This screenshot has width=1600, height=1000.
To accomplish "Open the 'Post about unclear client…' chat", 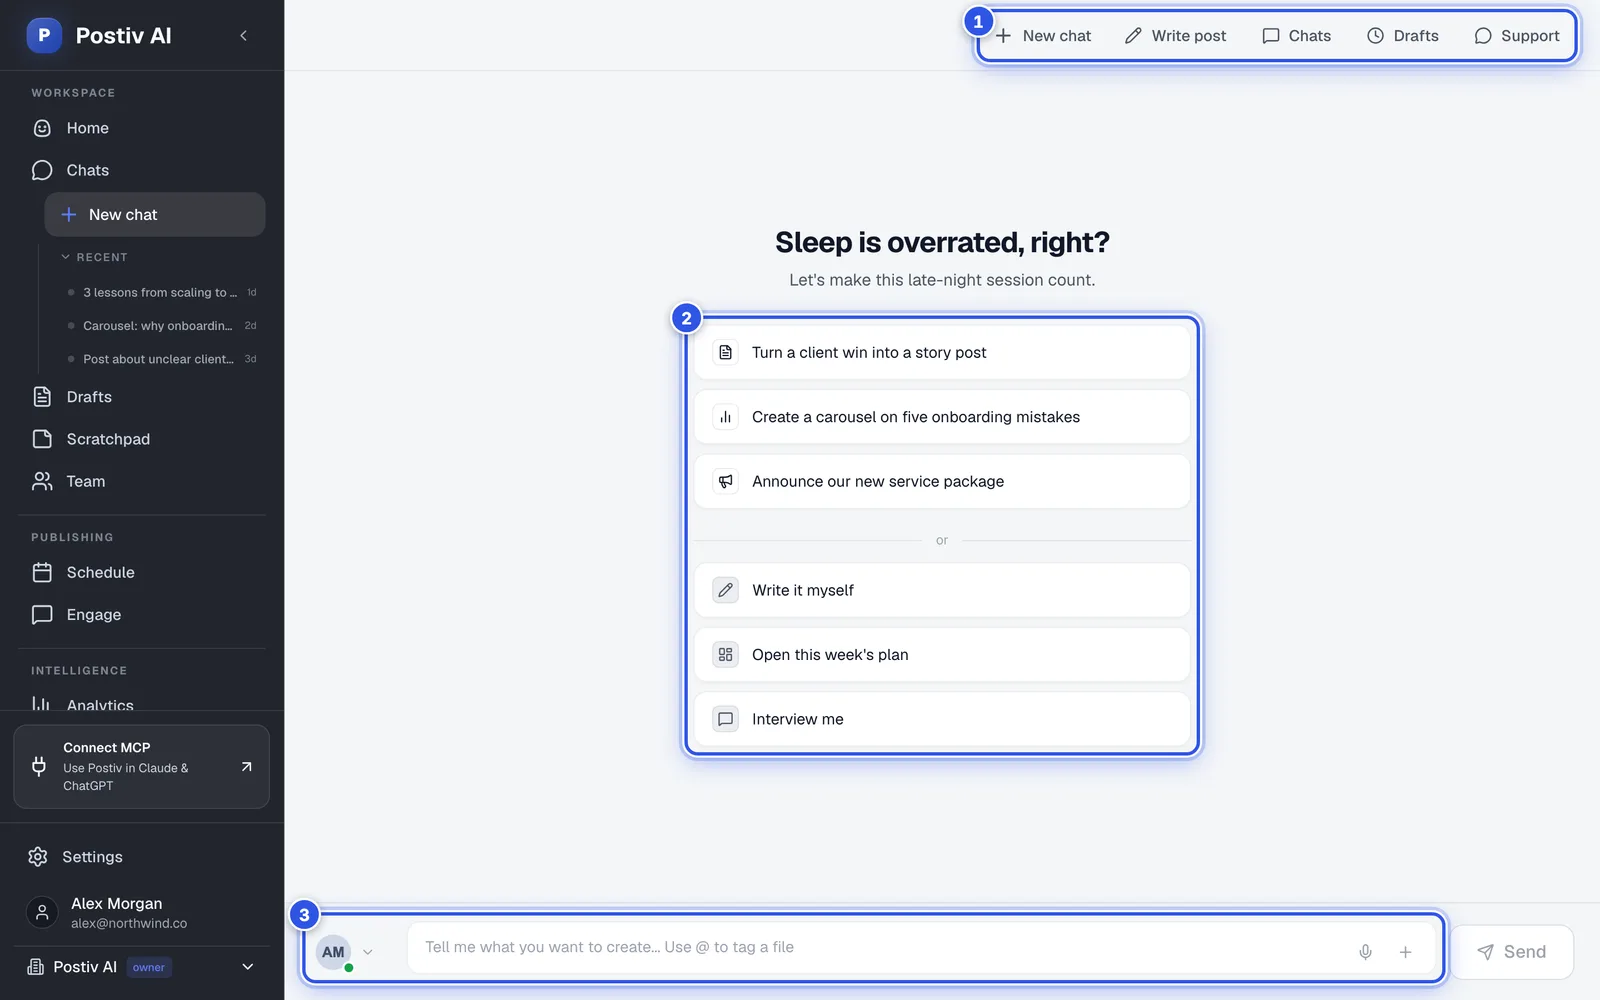I will (160, 359).
